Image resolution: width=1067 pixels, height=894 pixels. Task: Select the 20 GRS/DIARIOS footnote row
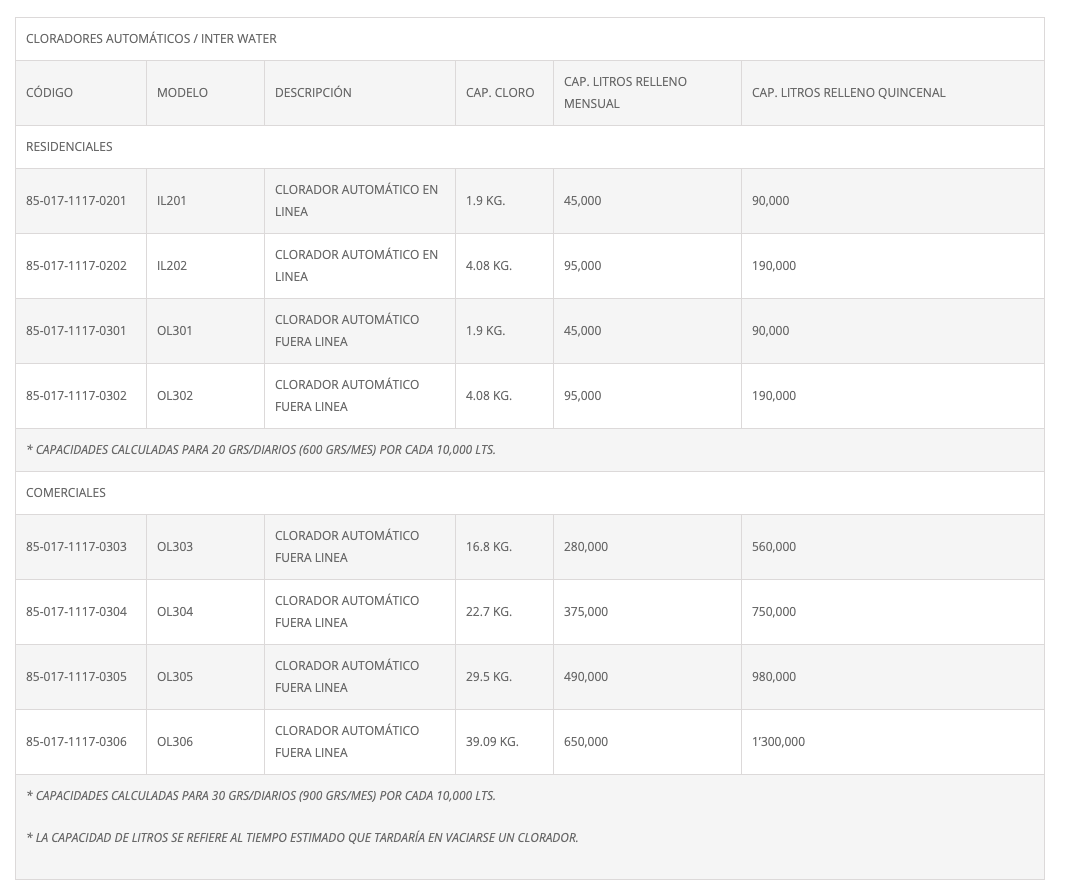point(530,450)
